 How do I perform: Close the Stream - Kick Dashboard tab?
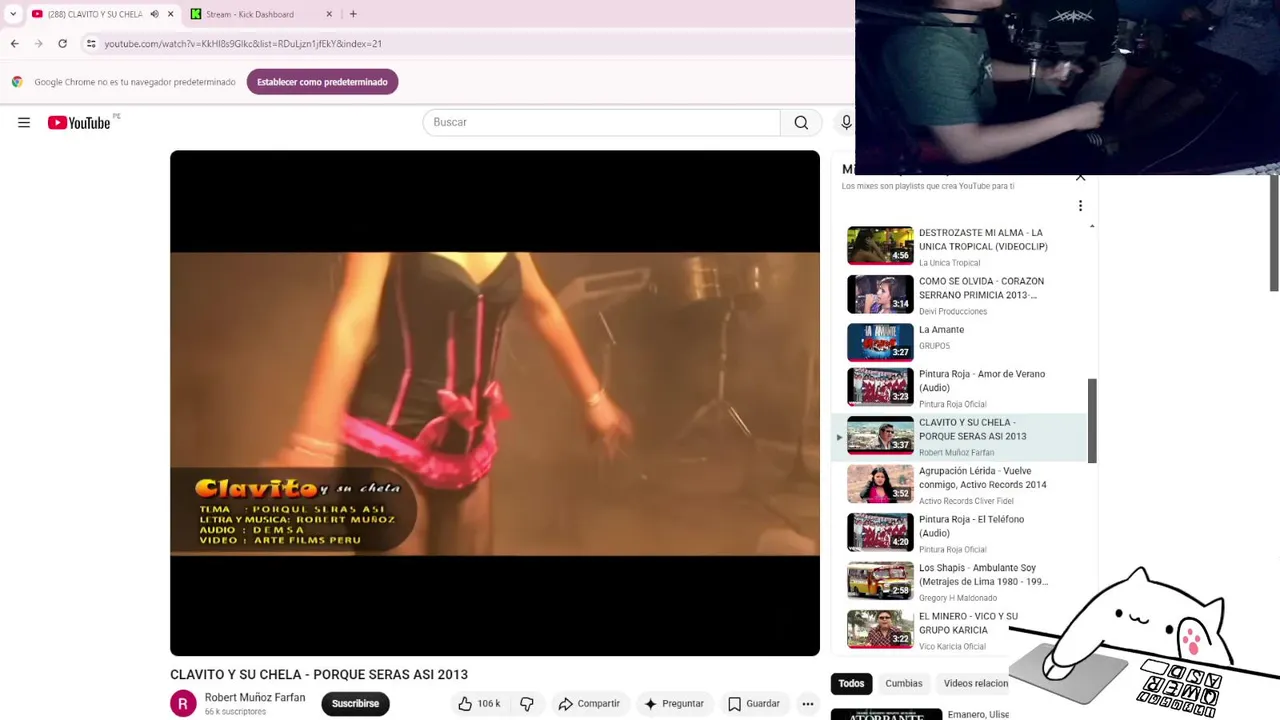pos(330,14)
